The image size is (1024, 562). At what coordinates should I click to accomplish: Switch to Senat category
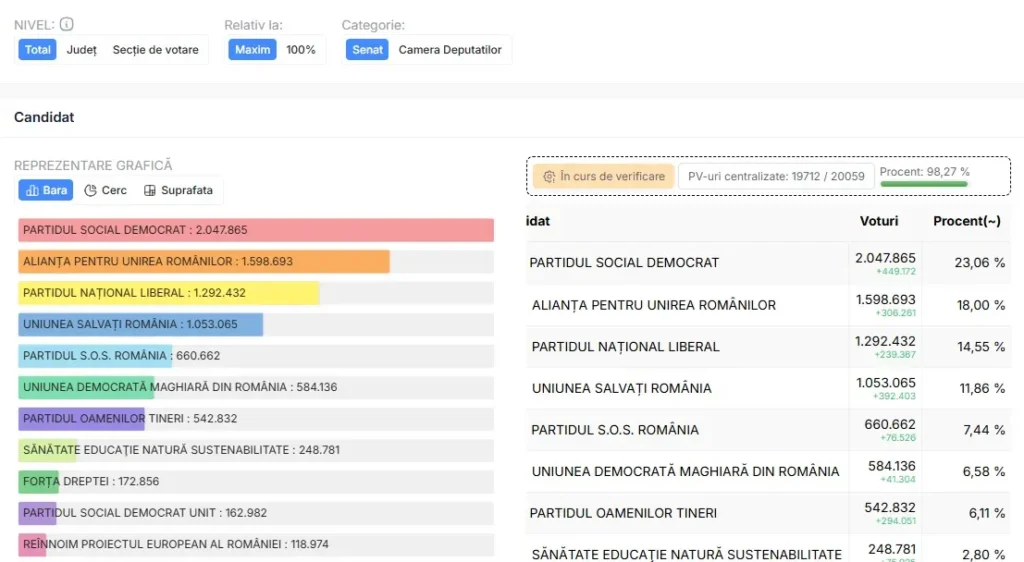[x=367, y=50]
